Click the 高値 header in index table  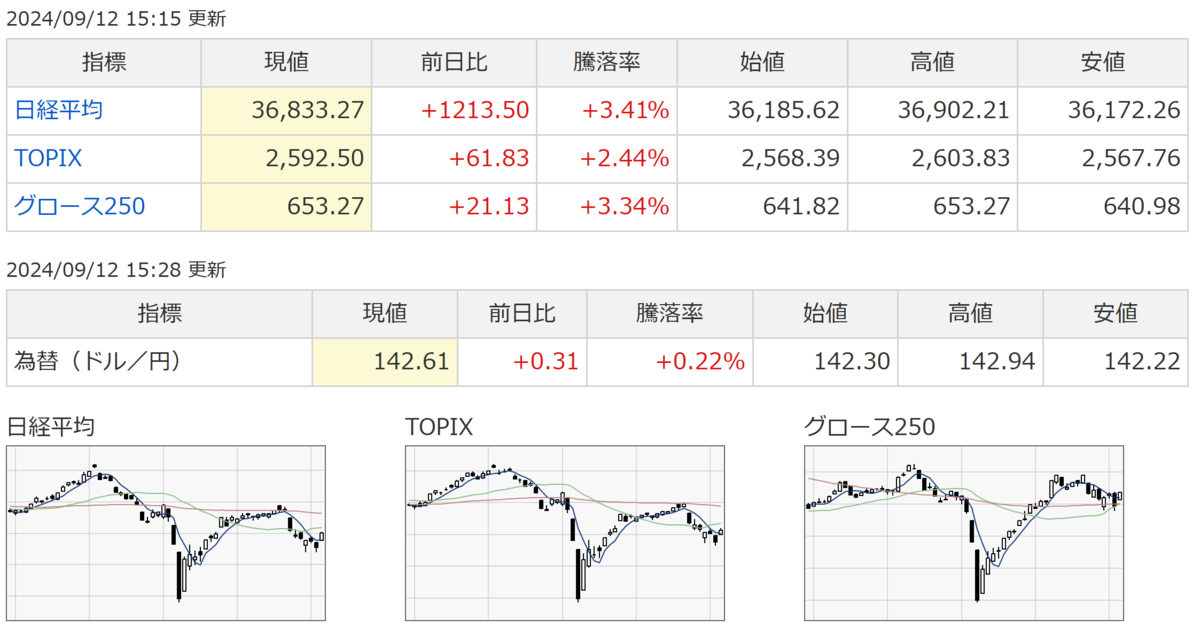[x=932, y=62]
